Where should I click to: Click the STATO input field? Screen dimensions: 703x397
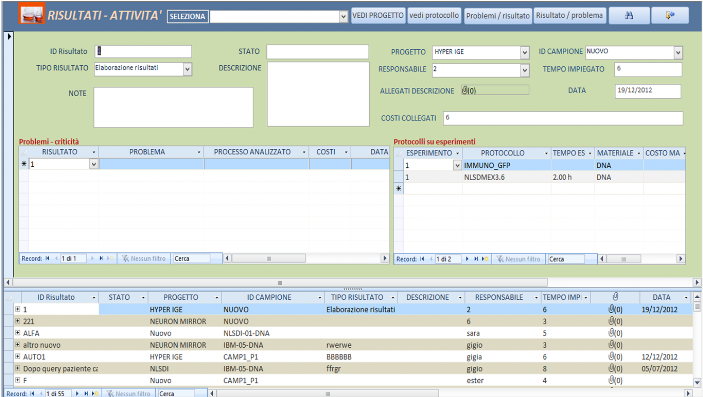[317, 52]
